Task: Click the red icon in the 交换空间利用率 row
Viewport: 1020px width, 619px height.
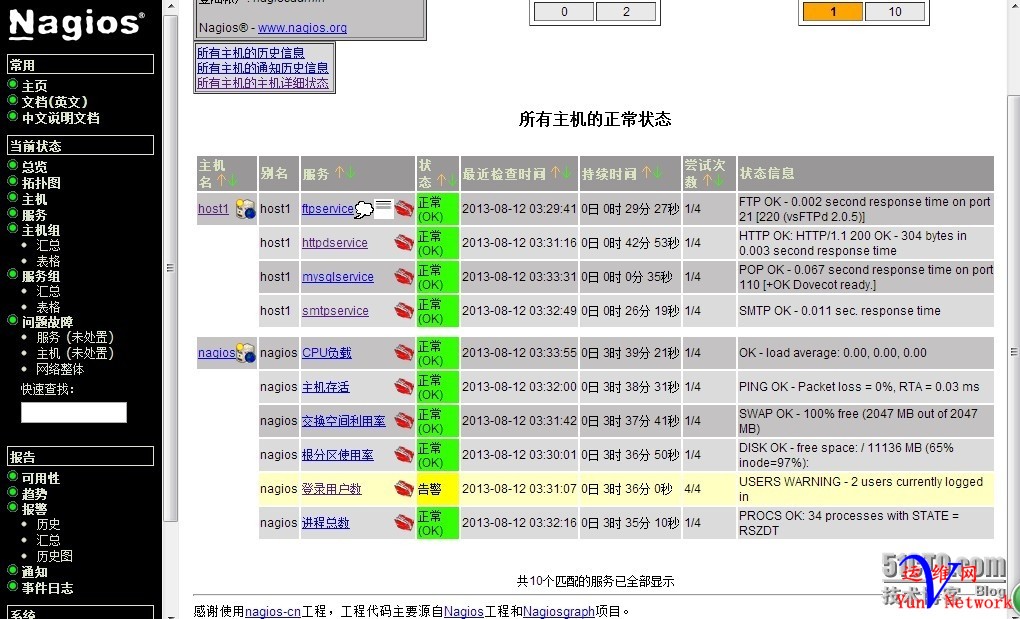Action: click(404, 421)
